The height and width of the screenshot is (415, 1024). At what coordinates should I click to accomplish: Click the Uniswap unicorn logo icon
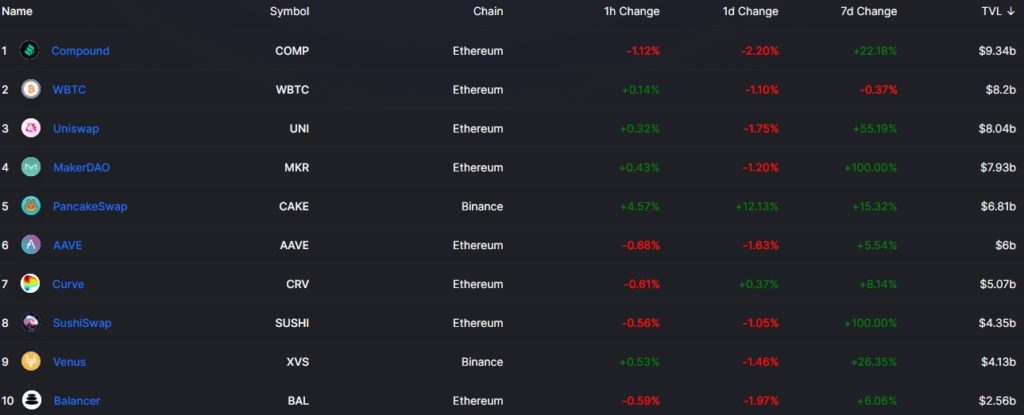point(30,128)
